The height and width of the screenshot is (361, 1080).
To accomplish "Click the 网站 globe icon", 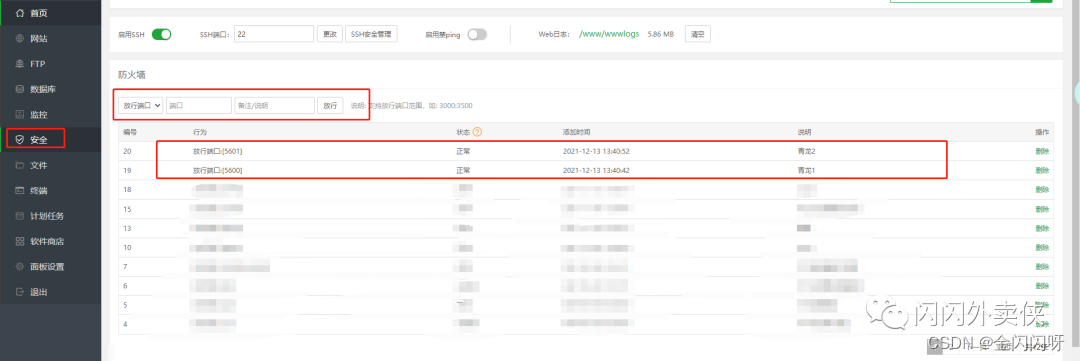I will (x=19, y=39).
